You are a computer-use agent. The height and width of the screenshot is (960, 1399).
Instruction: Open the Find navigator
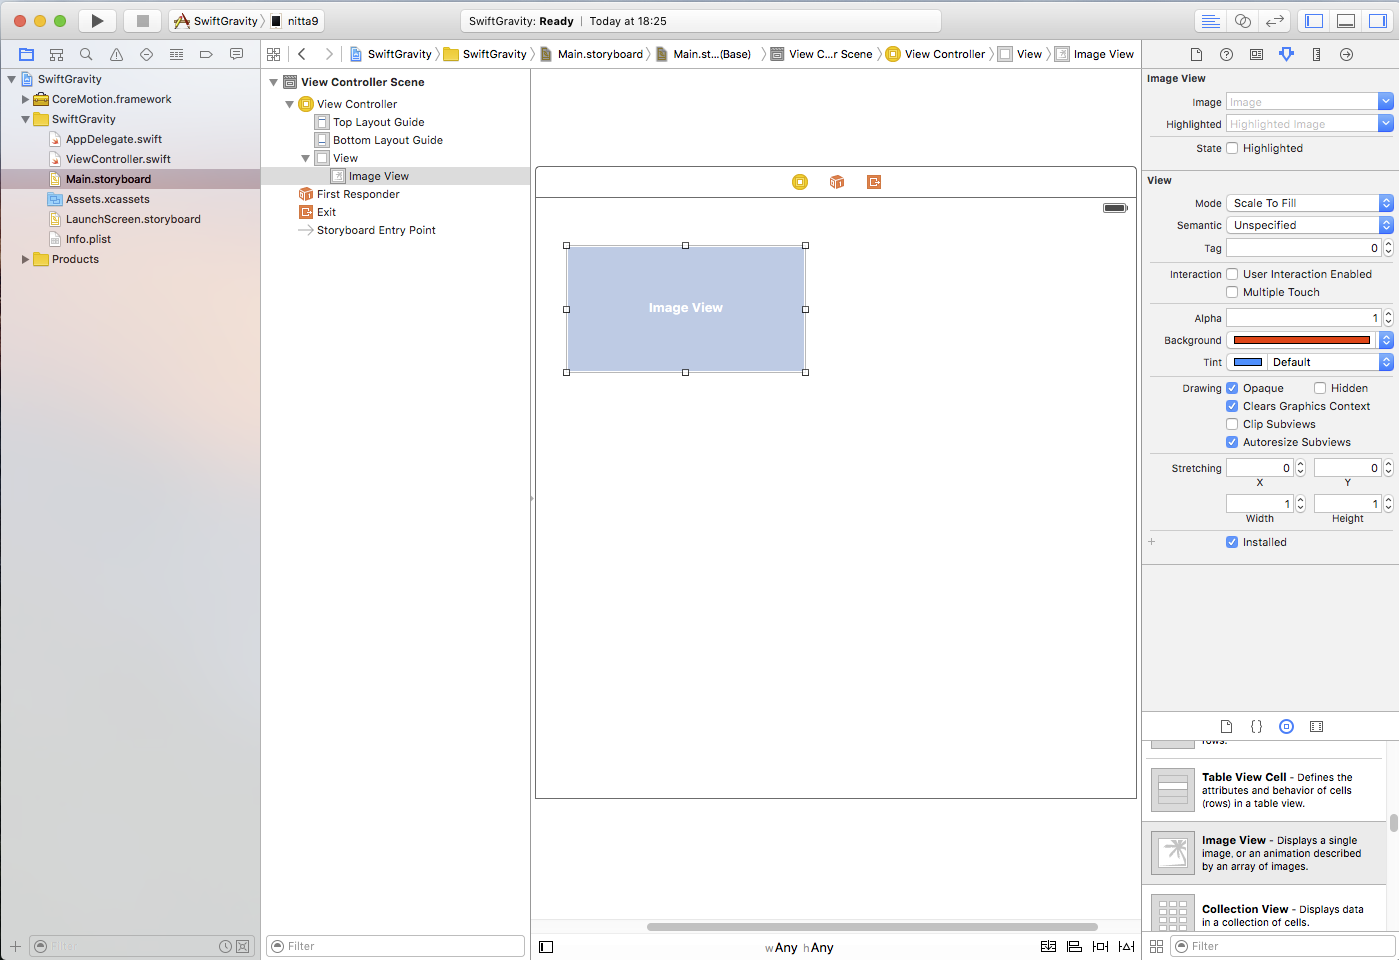point(86,54)
